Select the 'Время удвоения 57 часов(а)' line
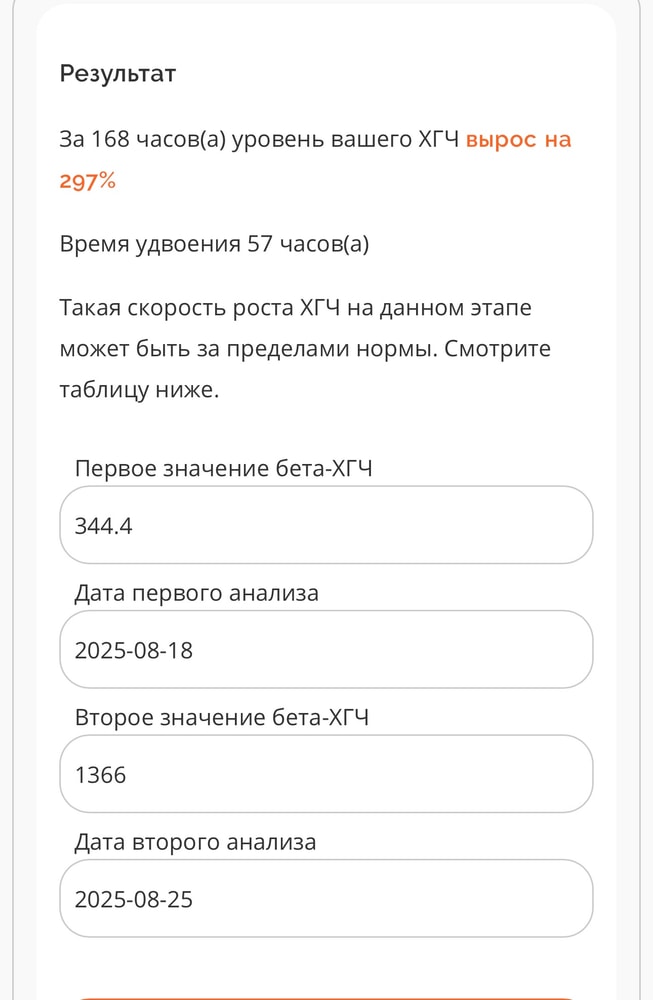The image size is (653, 1000). (214, 244)
